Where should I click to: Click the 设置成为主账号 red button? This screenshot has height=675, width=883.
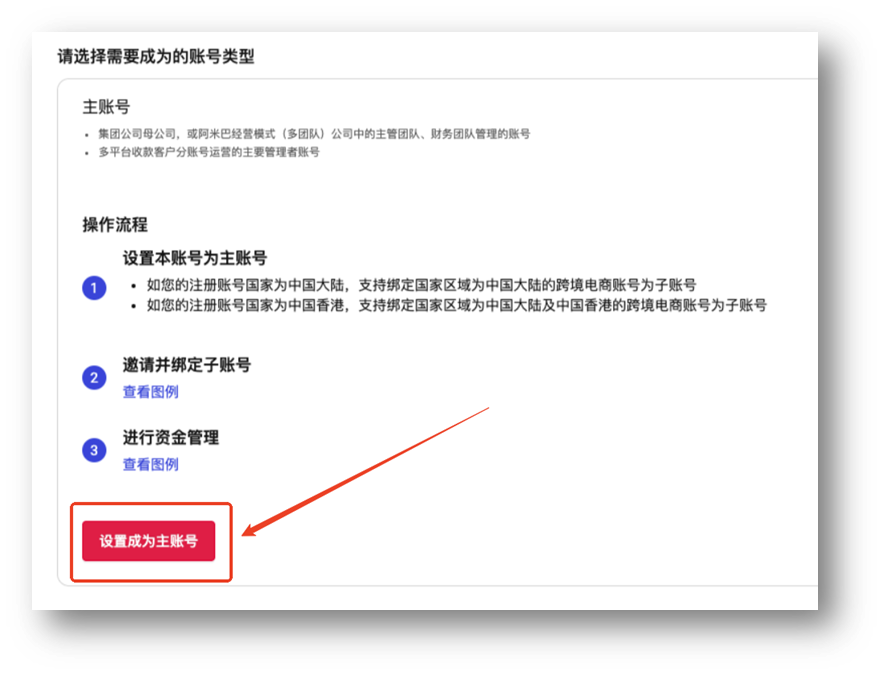(149, 540)
